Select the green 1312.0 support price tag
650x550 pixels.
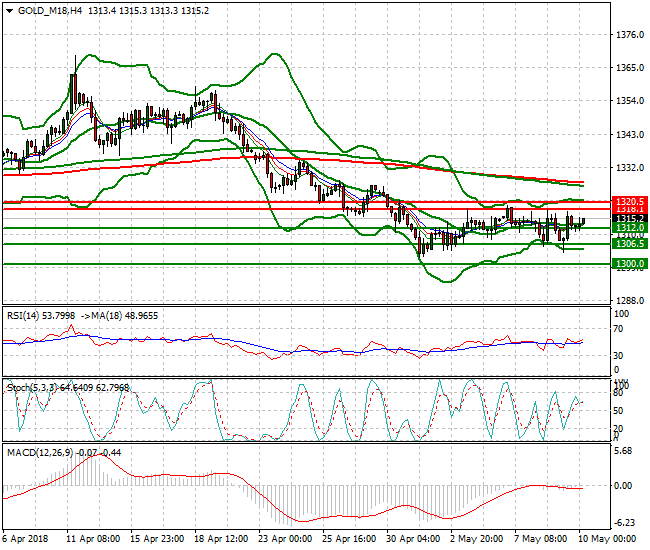tap(628, 227)
